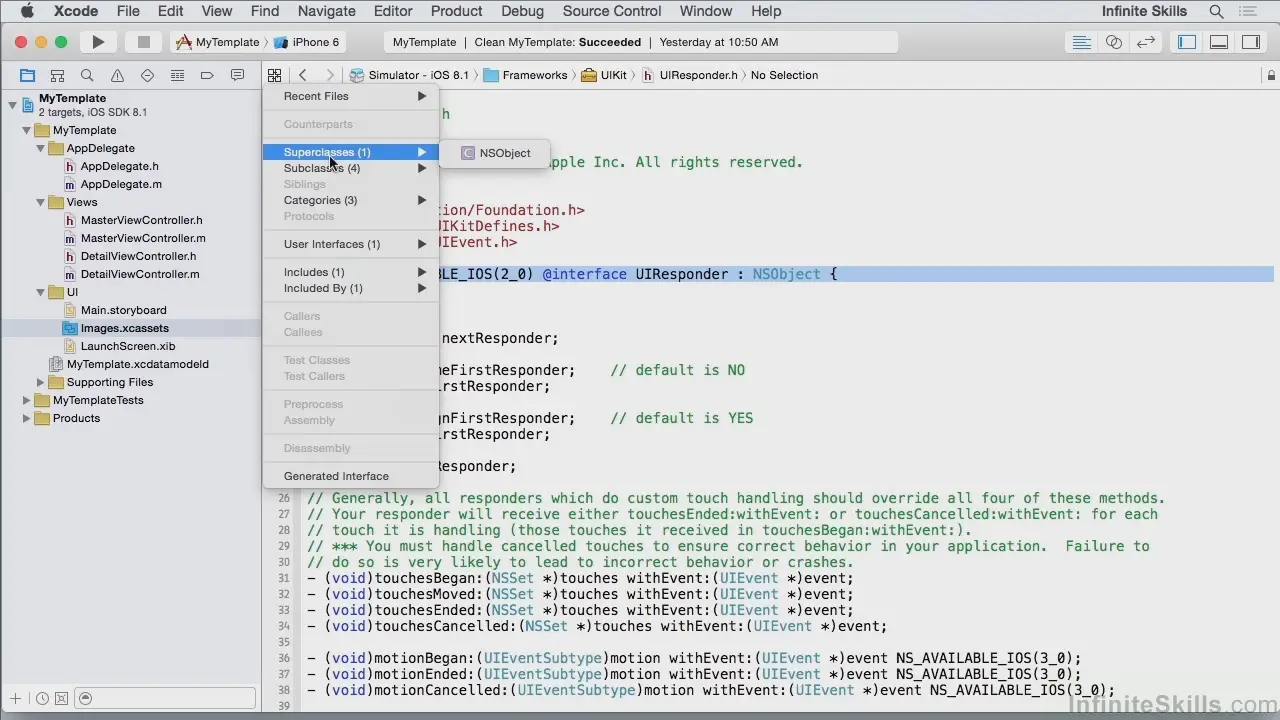Viewport: 1280px width, 720px height.
Task: Expand the MyTemplateTests group
Action: pyautogui.click(x=27, y=400)
